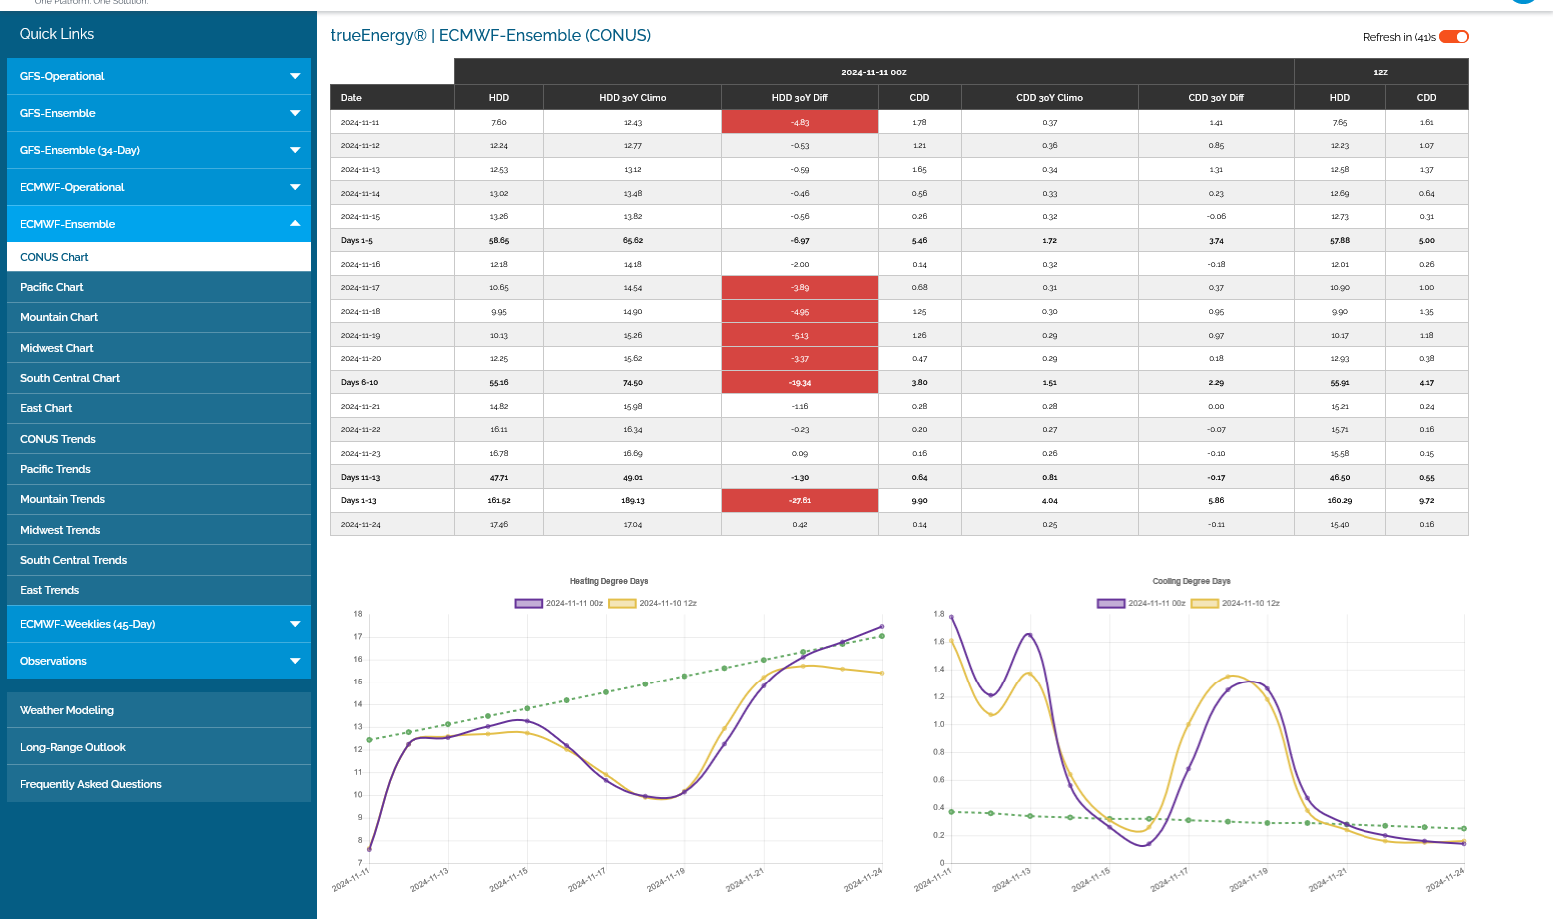Expand ECMWF-Weeklies (45-Day) section arrow
Viewport: 1554px width, 920px height.
[x=295, y=624]
